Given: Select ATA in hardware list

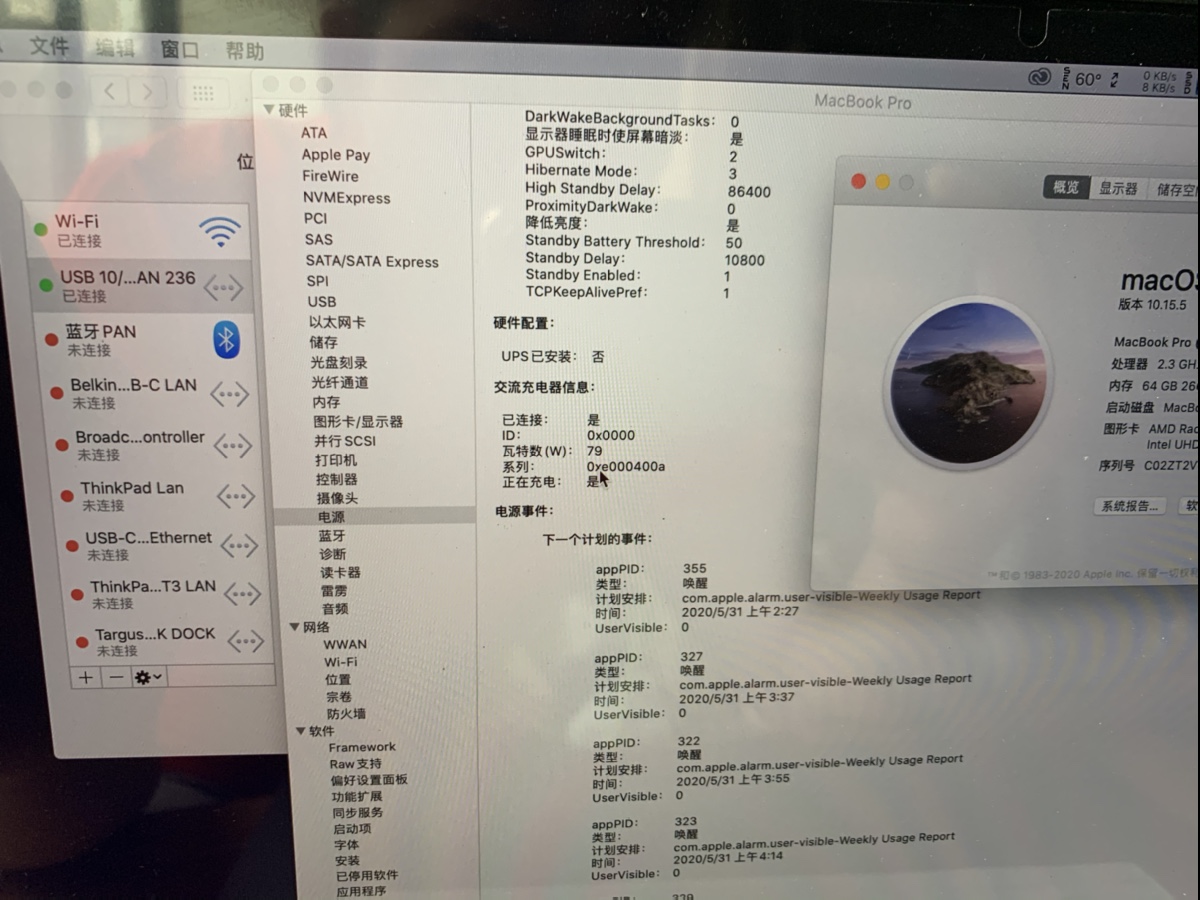Looking at the screenshot, I should click(x=313, y=132).
